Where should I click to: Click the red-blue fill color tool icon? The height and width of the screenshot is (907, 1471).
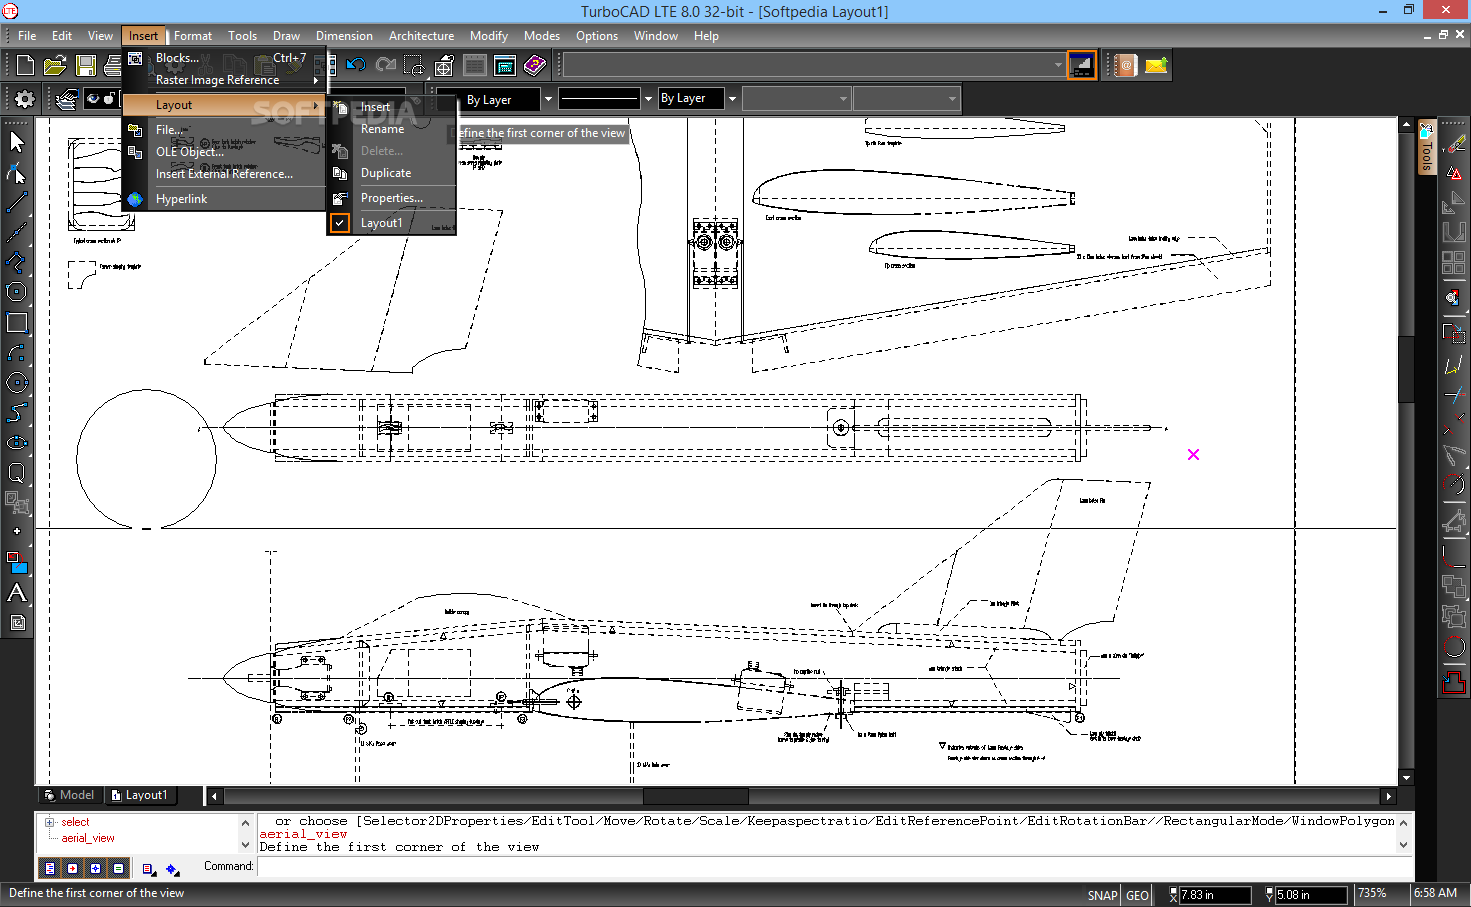pos(17,562)
